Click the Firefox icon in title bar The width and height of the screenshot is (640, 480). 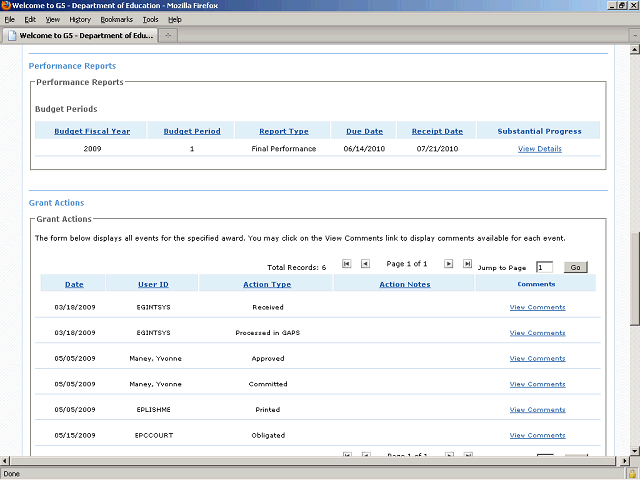click(6, 6)
